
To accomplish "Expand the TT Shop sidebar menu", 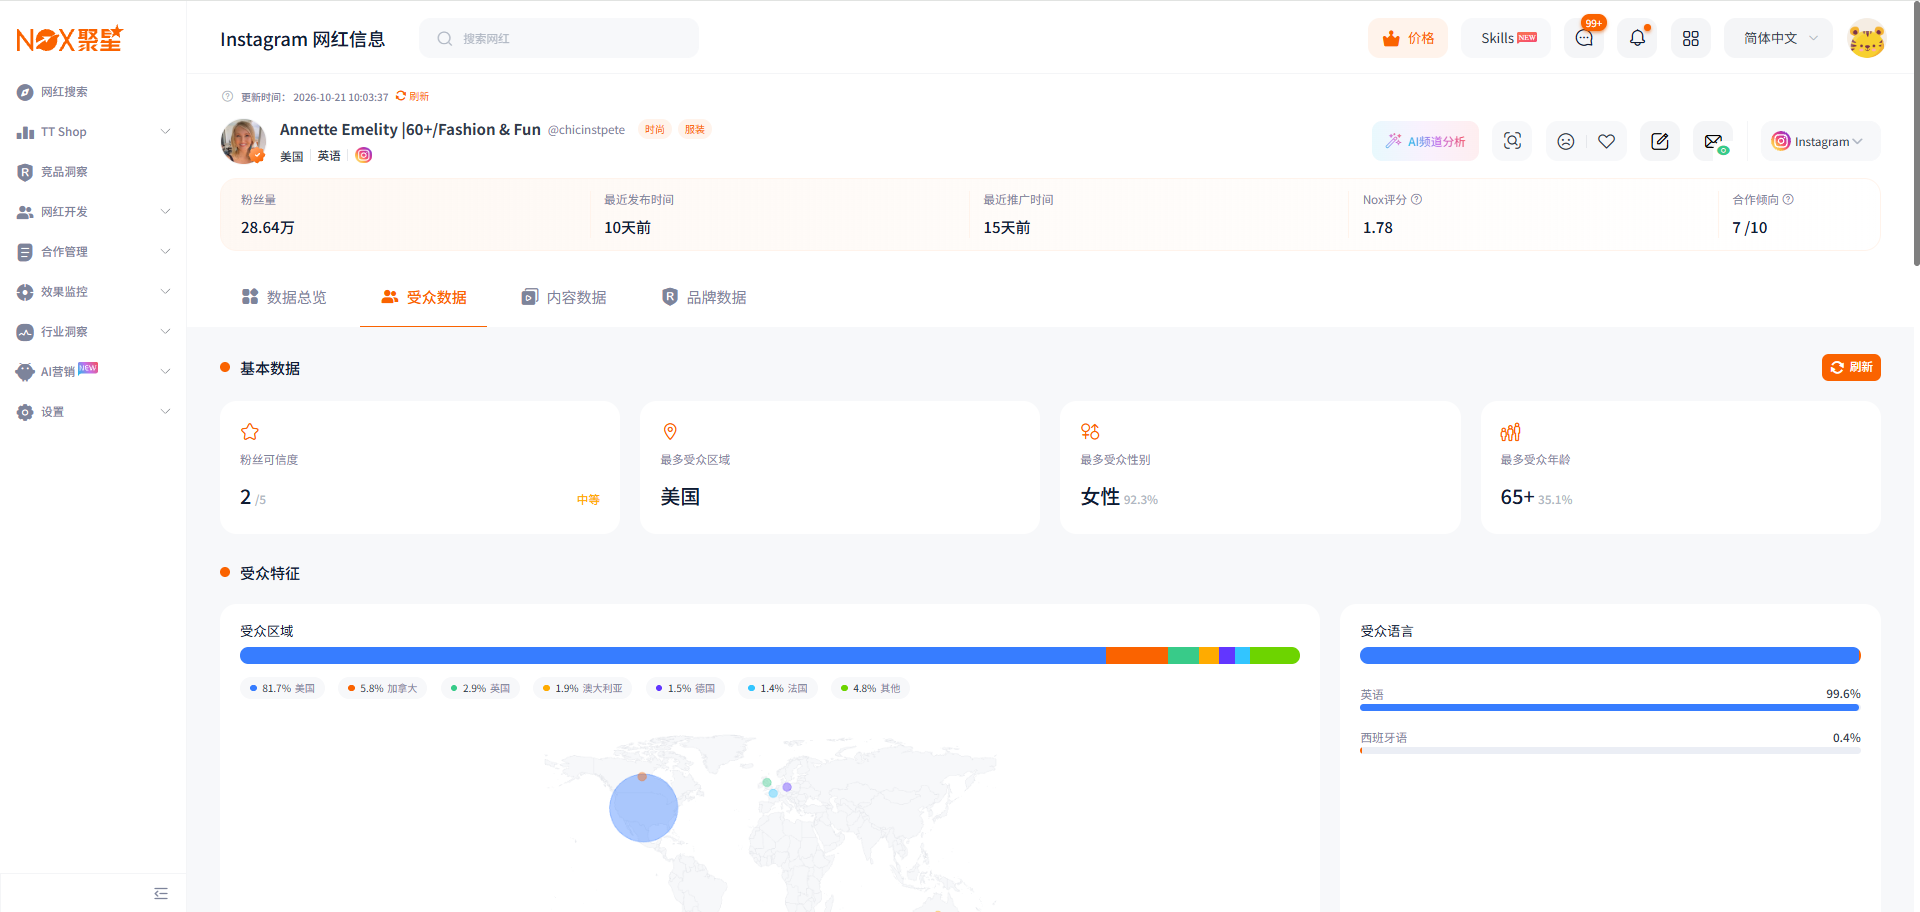I will click(93, 132).
